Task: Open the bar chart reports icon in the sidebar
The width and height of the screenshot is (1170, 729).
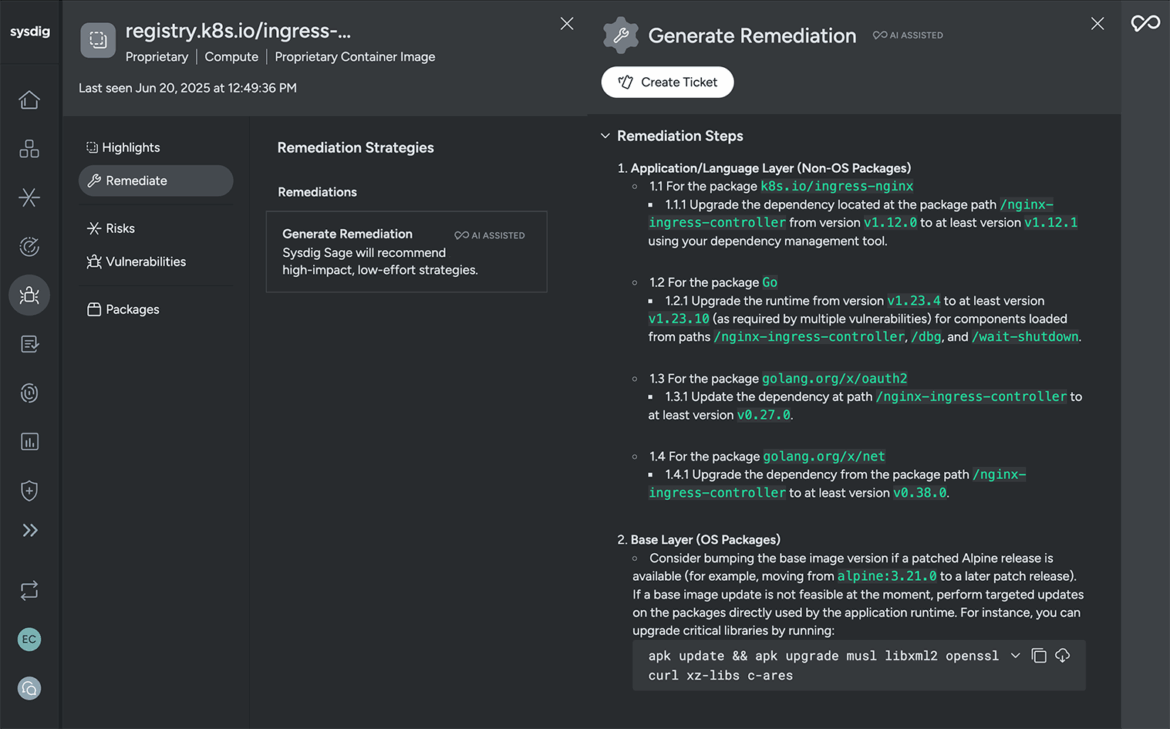Action: pos(29,442)
